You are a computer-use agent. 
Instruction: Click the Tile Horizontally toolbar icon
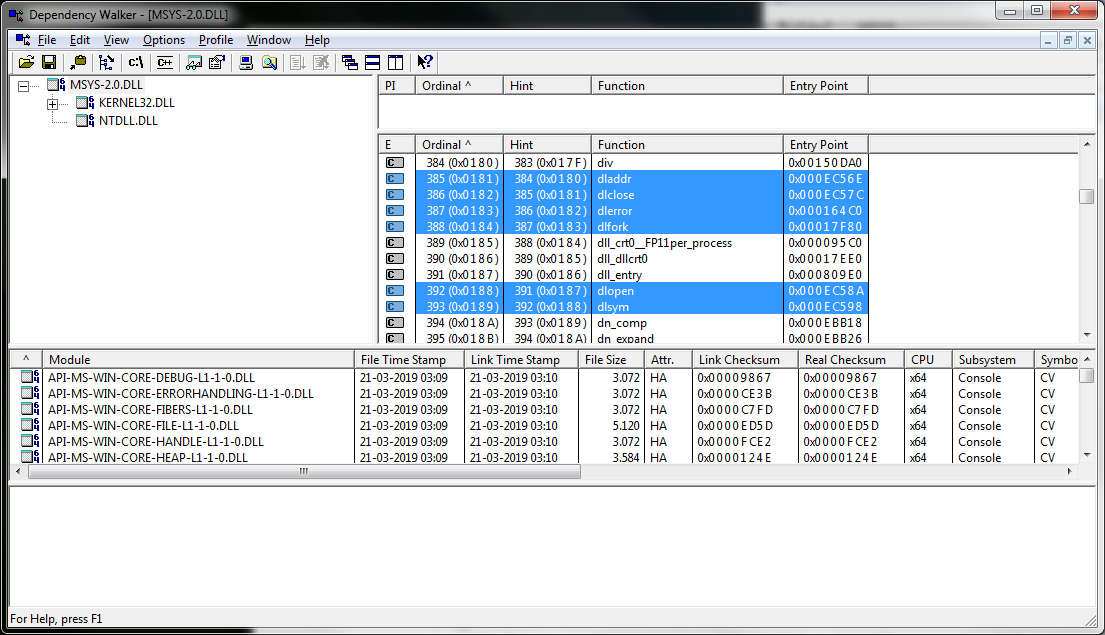tap(373, 63)
